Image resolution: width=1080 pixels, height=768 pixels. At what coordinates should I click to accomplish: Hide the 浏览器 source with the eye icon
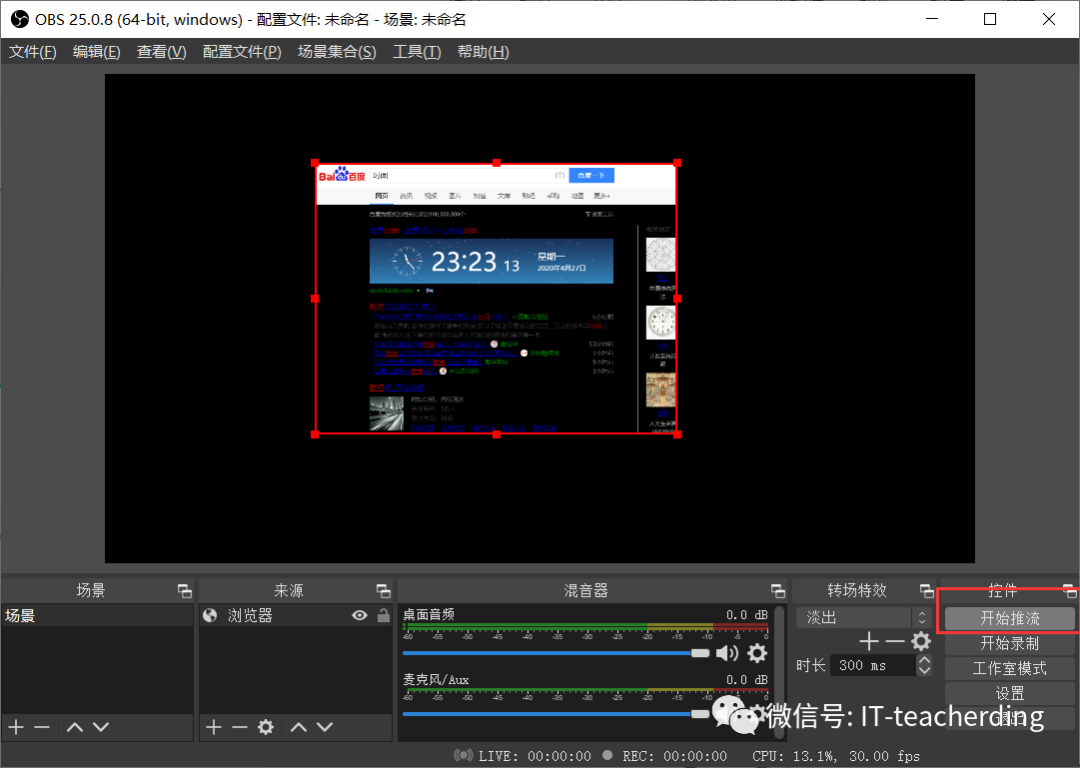pos(360,615)
